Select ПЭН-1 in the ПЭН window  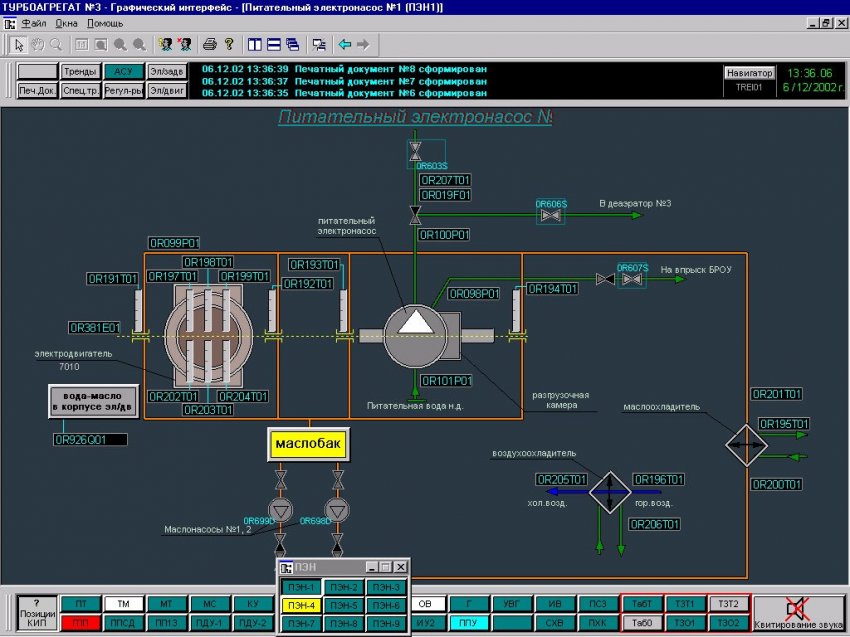point(301,587)
